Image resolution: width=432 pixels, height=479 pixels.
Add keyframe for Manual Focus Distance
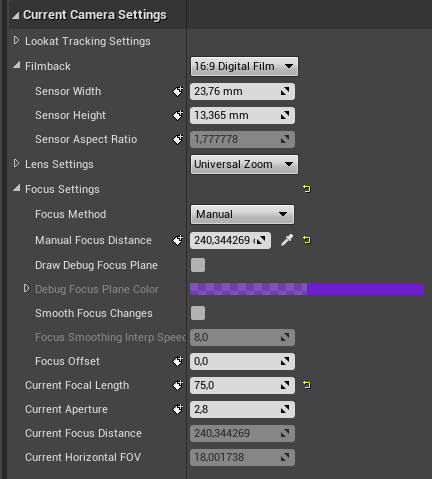click(x=178, y=240)
